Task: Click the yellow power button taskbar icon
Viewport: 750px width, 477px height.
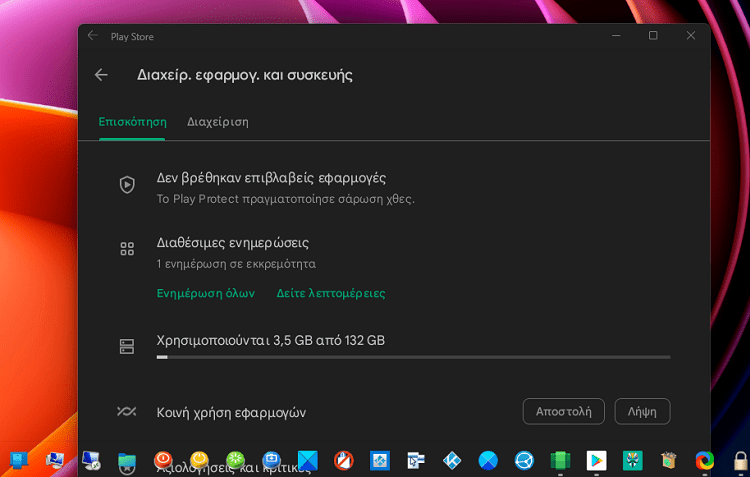Action: point(199,460)
